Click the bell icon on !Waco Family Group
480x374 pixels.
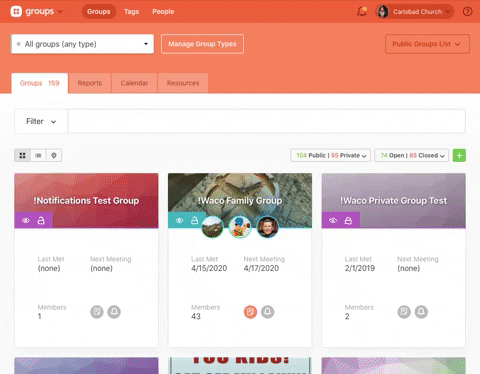(268, 312)
